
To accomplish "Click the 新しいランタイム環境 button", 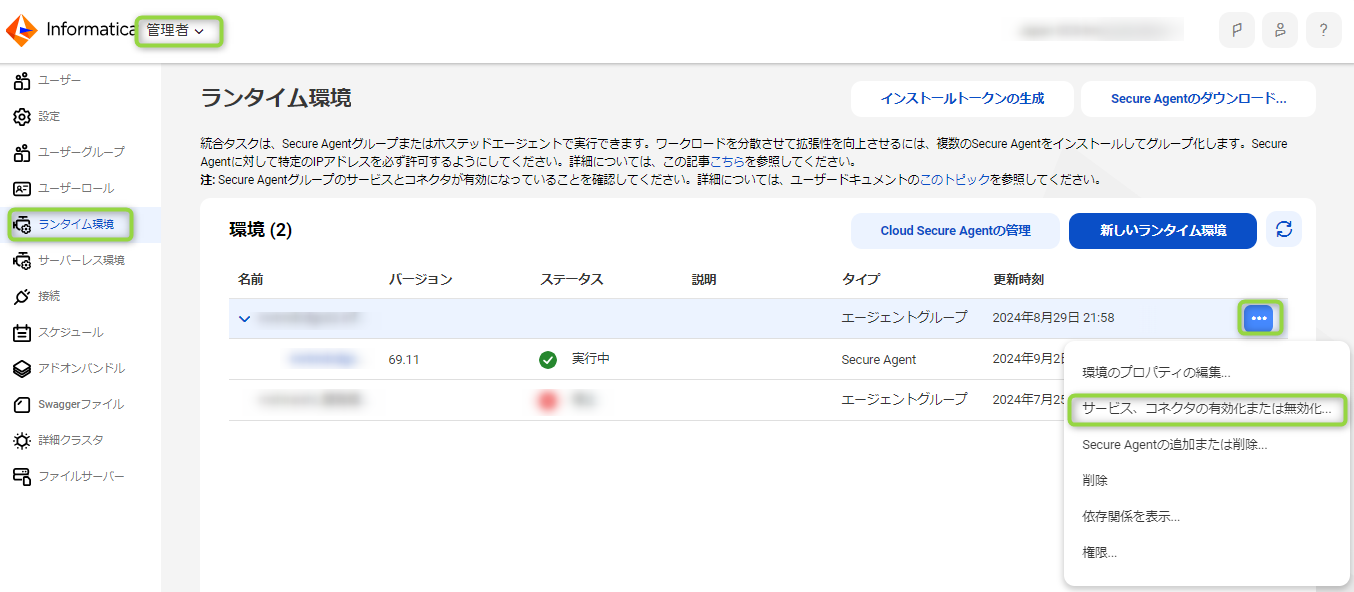I will pos(1162,230).
